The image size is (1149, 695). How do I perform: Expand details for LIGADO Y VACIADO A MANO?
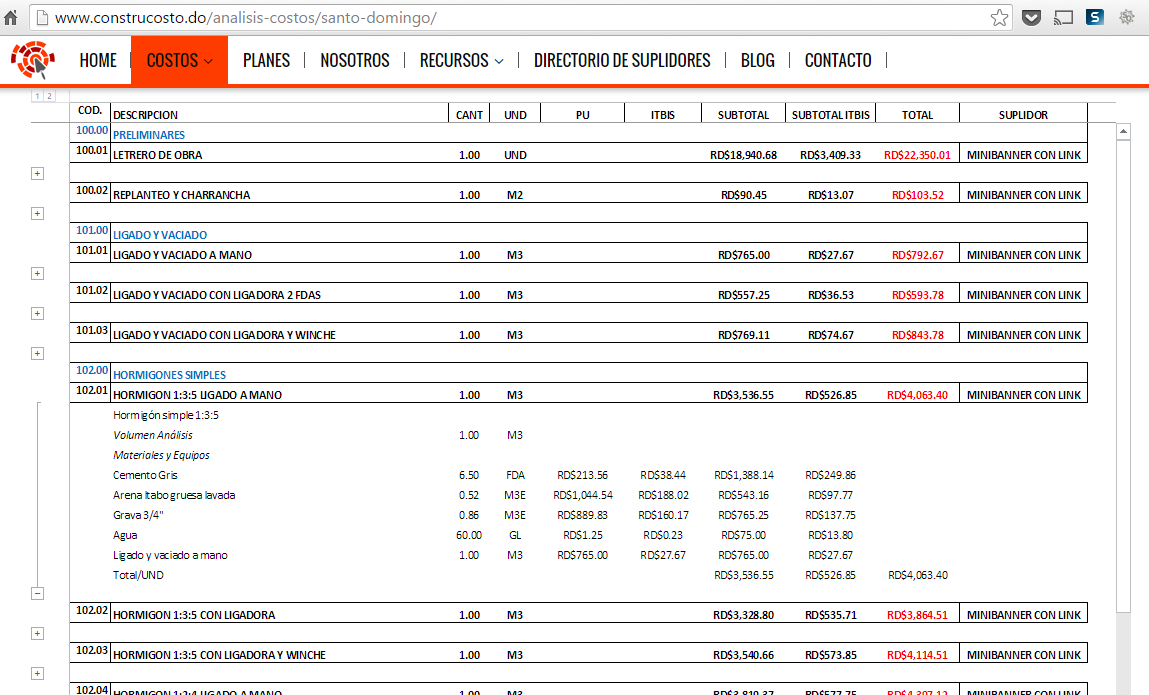pyautogui.click(x=37, y=273)
